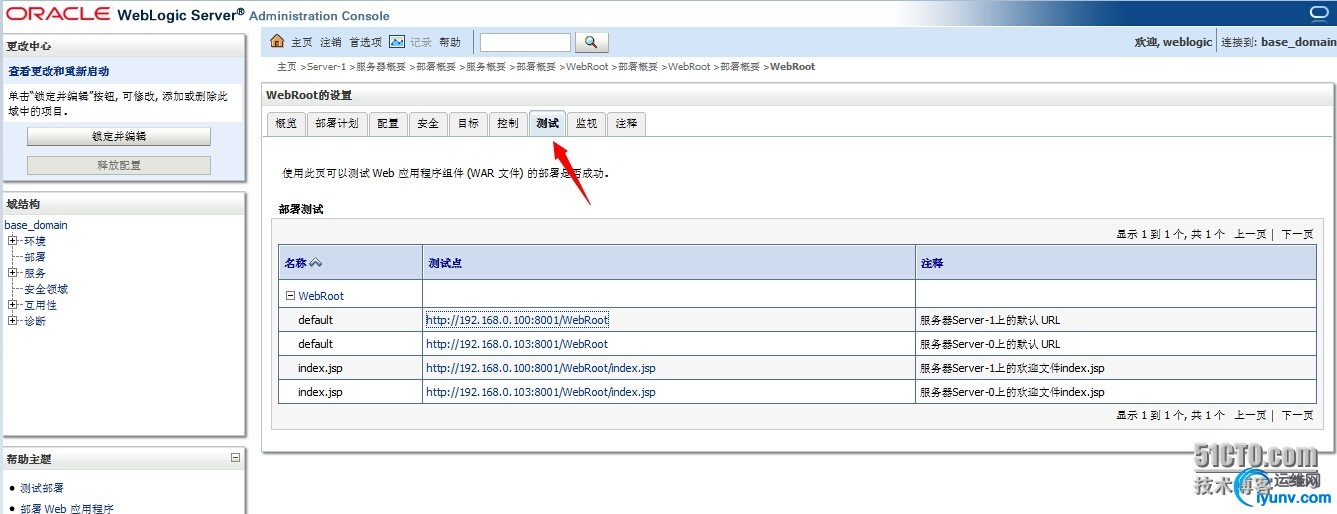1337x514 pixels.
Task: Click 主页 text in the toolbar
Action: [302, 42]
